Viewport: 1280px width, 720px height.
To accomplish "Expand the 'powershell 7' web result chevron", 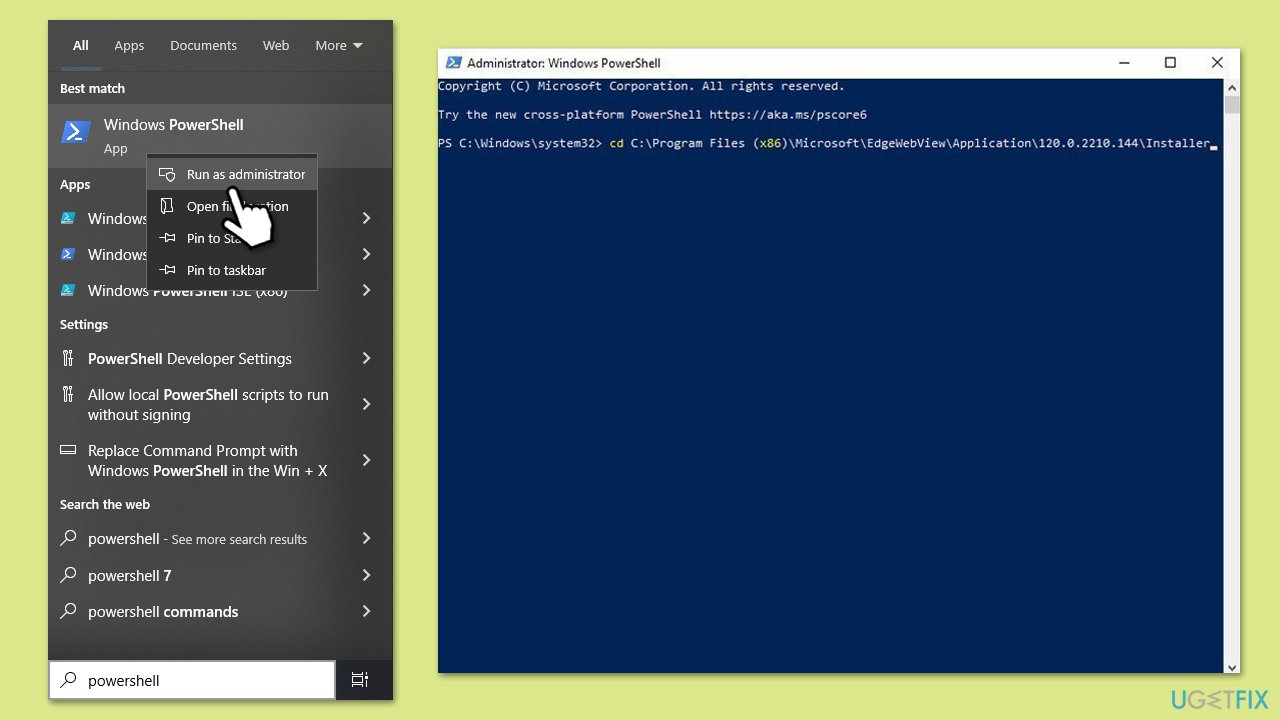I will coord(366,575).
